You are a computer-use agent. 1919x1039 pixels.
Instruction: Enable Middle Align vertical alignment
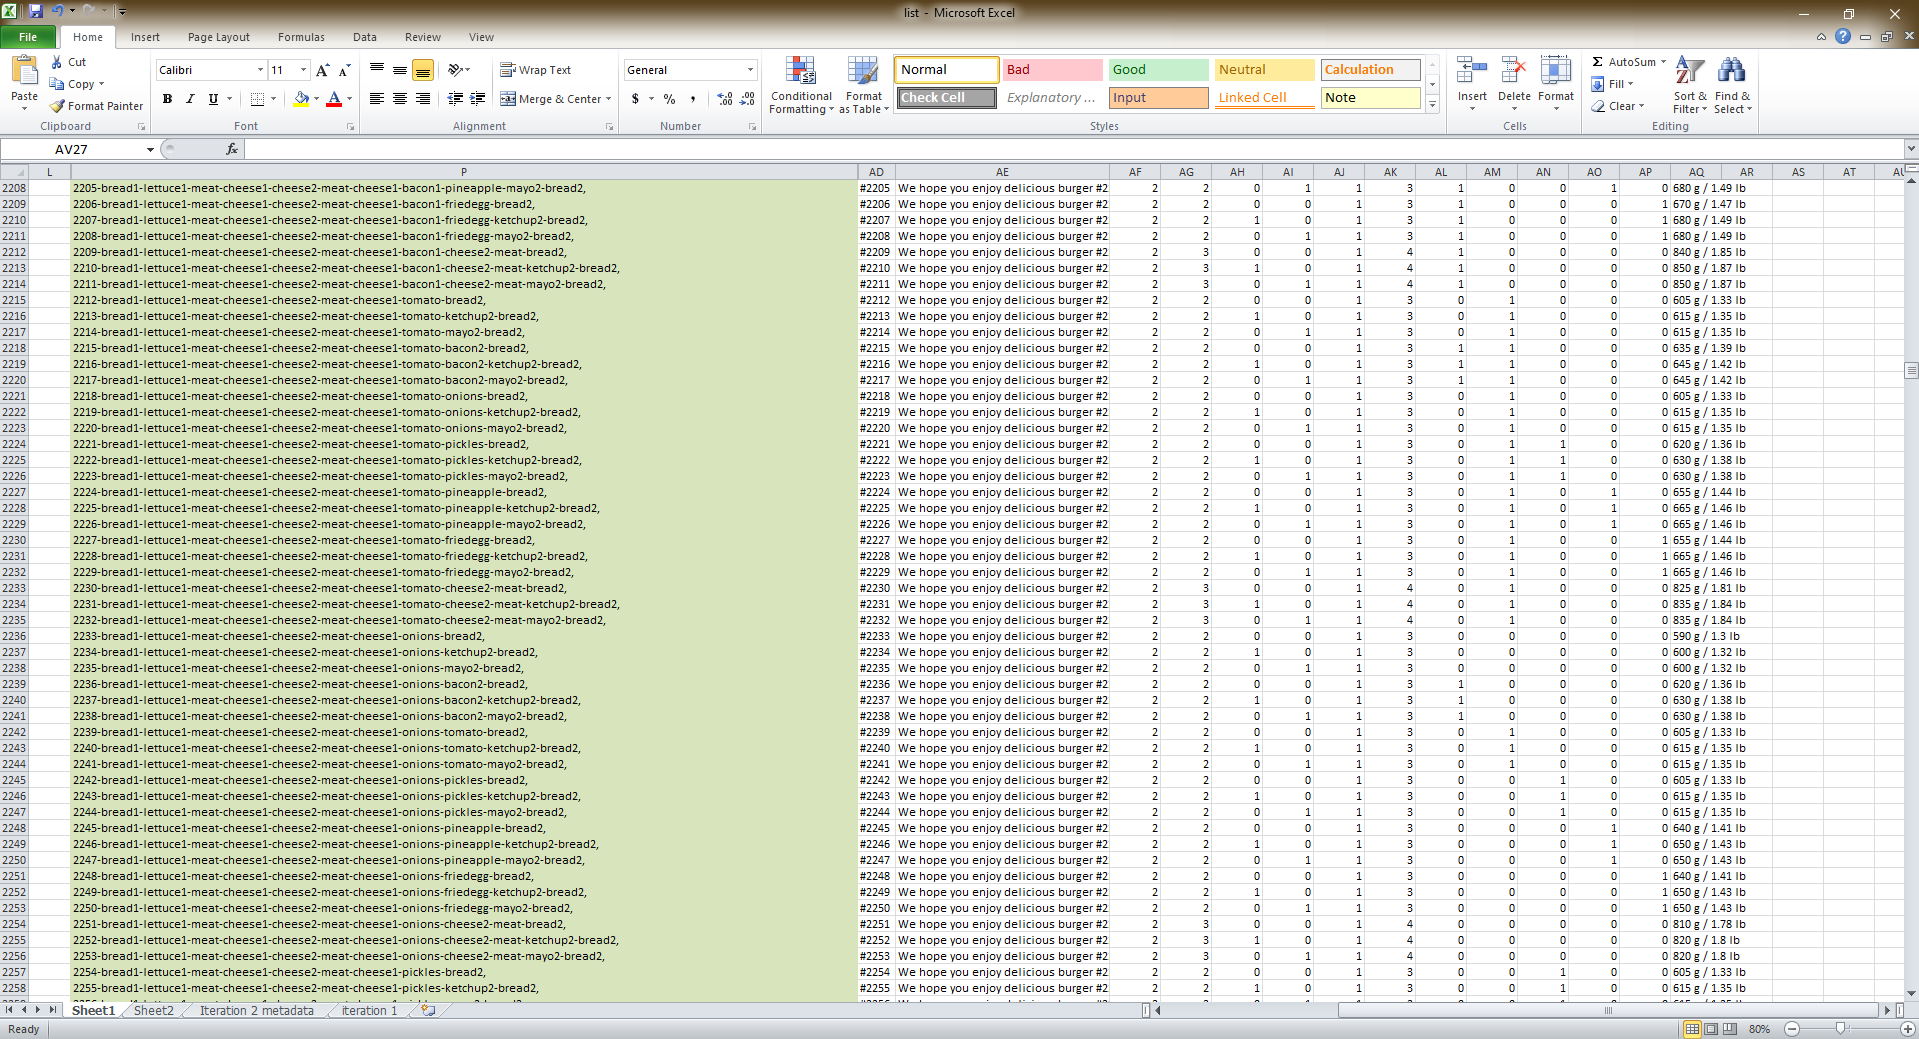pyautogui.click(x=400, y=70)
